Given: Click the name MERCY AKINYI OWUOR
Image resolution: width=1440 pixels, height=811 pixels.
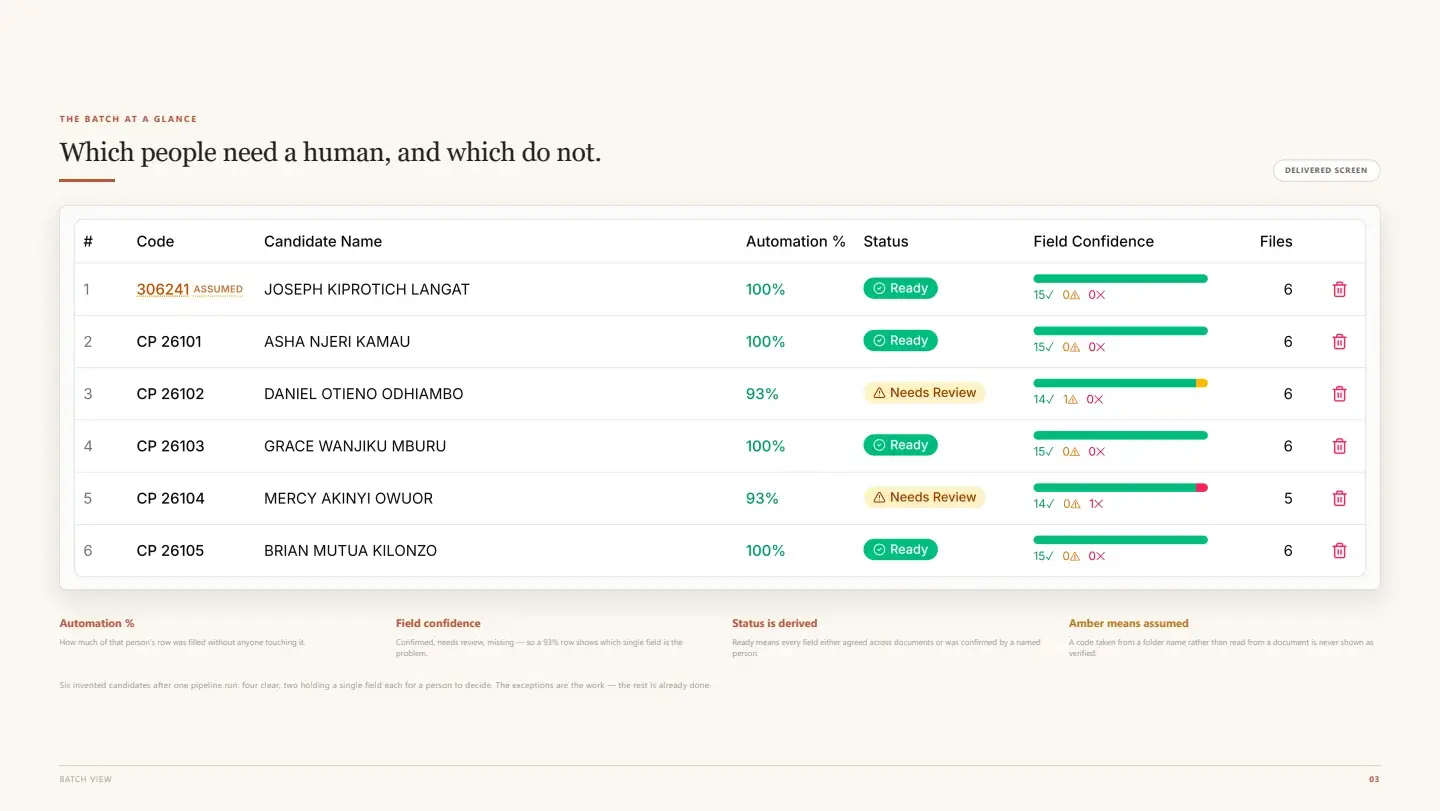Looking at the screenshot, I should 348,498.
